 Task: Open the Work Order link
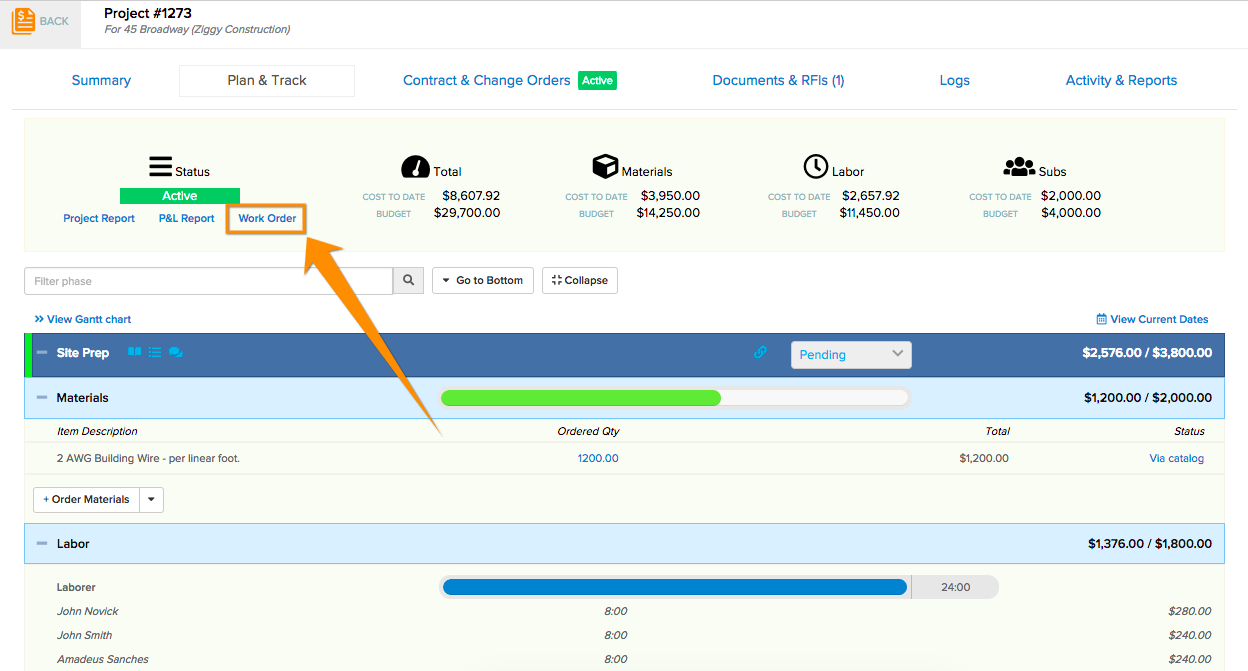[267, 218]
